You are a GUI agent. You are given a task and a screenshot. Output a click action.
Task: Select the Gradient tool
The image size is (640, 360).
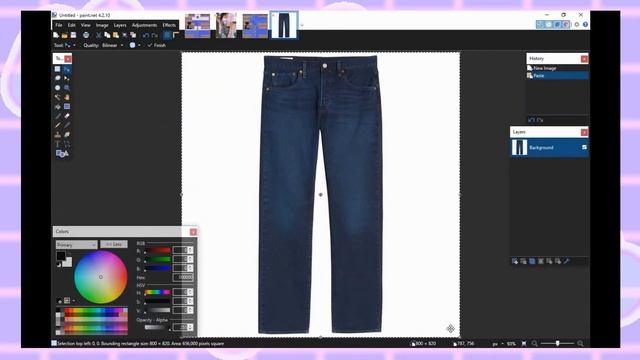tap(67, 107)
